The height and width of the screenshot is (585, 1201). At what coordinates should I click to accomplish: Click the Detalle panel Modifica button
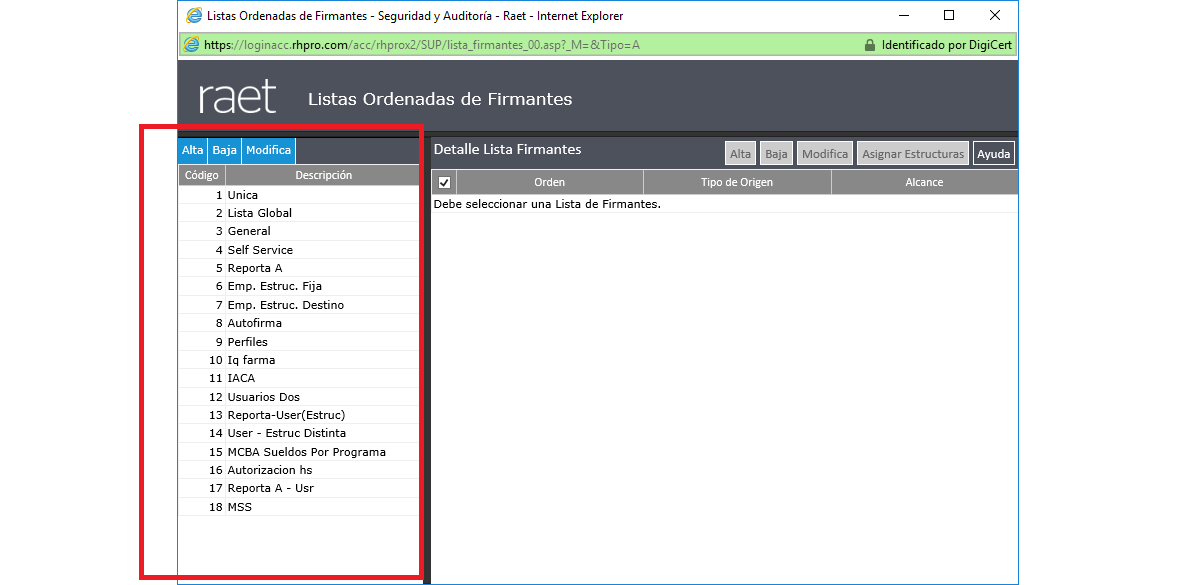825,154
